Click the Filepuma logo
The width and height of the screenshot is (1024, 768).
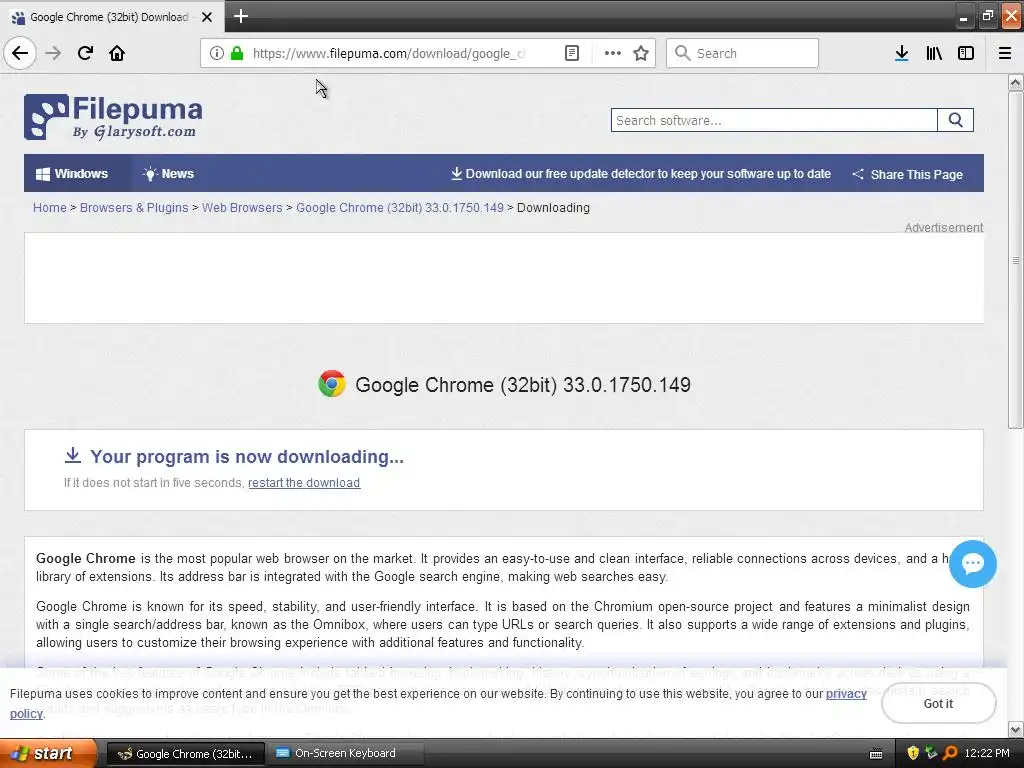tap(113, 117)
